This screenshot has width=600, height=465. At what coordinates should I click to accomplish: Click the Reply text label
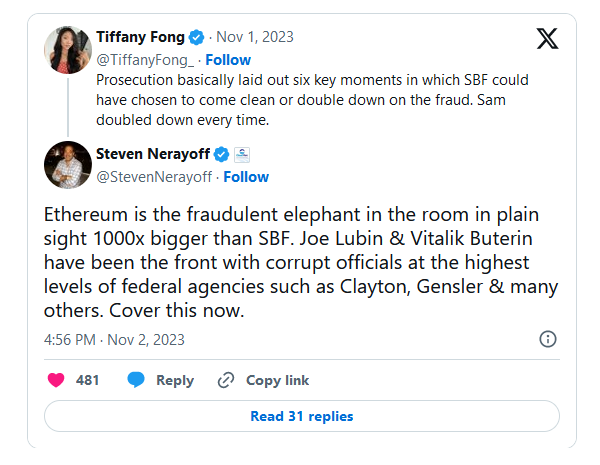(175, 380)
